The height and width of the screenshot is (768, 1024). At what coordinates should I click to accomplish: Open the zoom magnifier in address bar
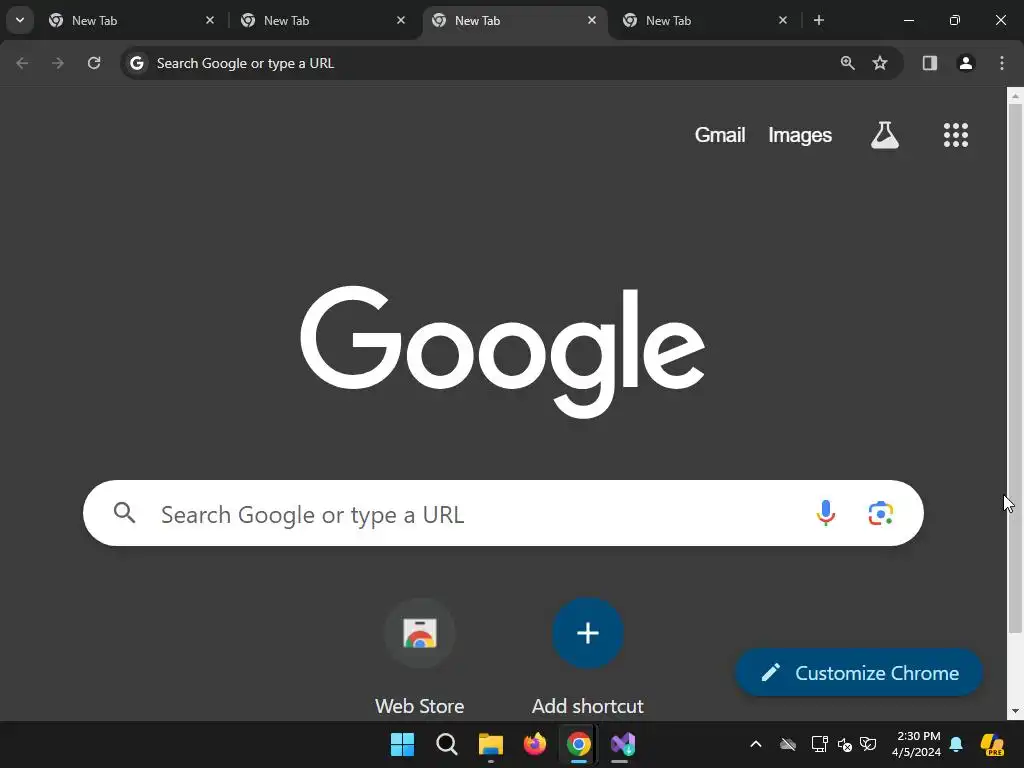click(x=848, y=63)
